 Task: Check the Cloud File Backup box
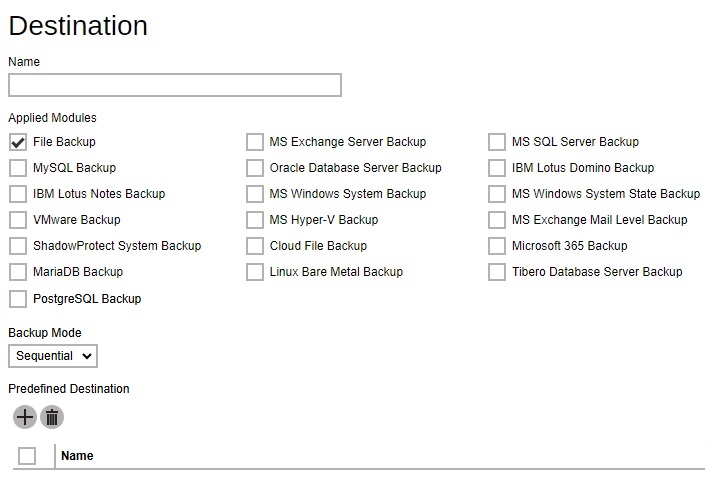click(x=255, y=246)
